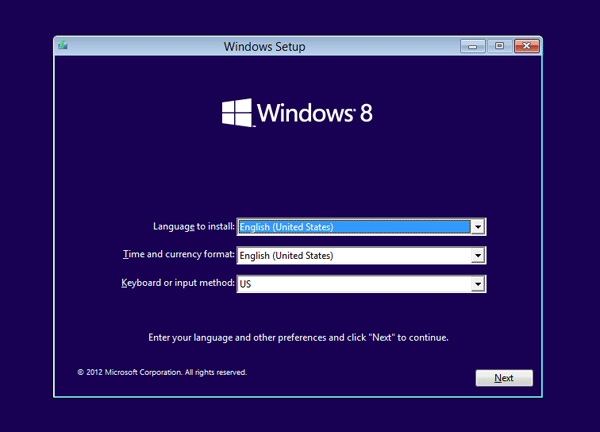
Task: Click the "Language to install" label
Action: tap(194, 227)
